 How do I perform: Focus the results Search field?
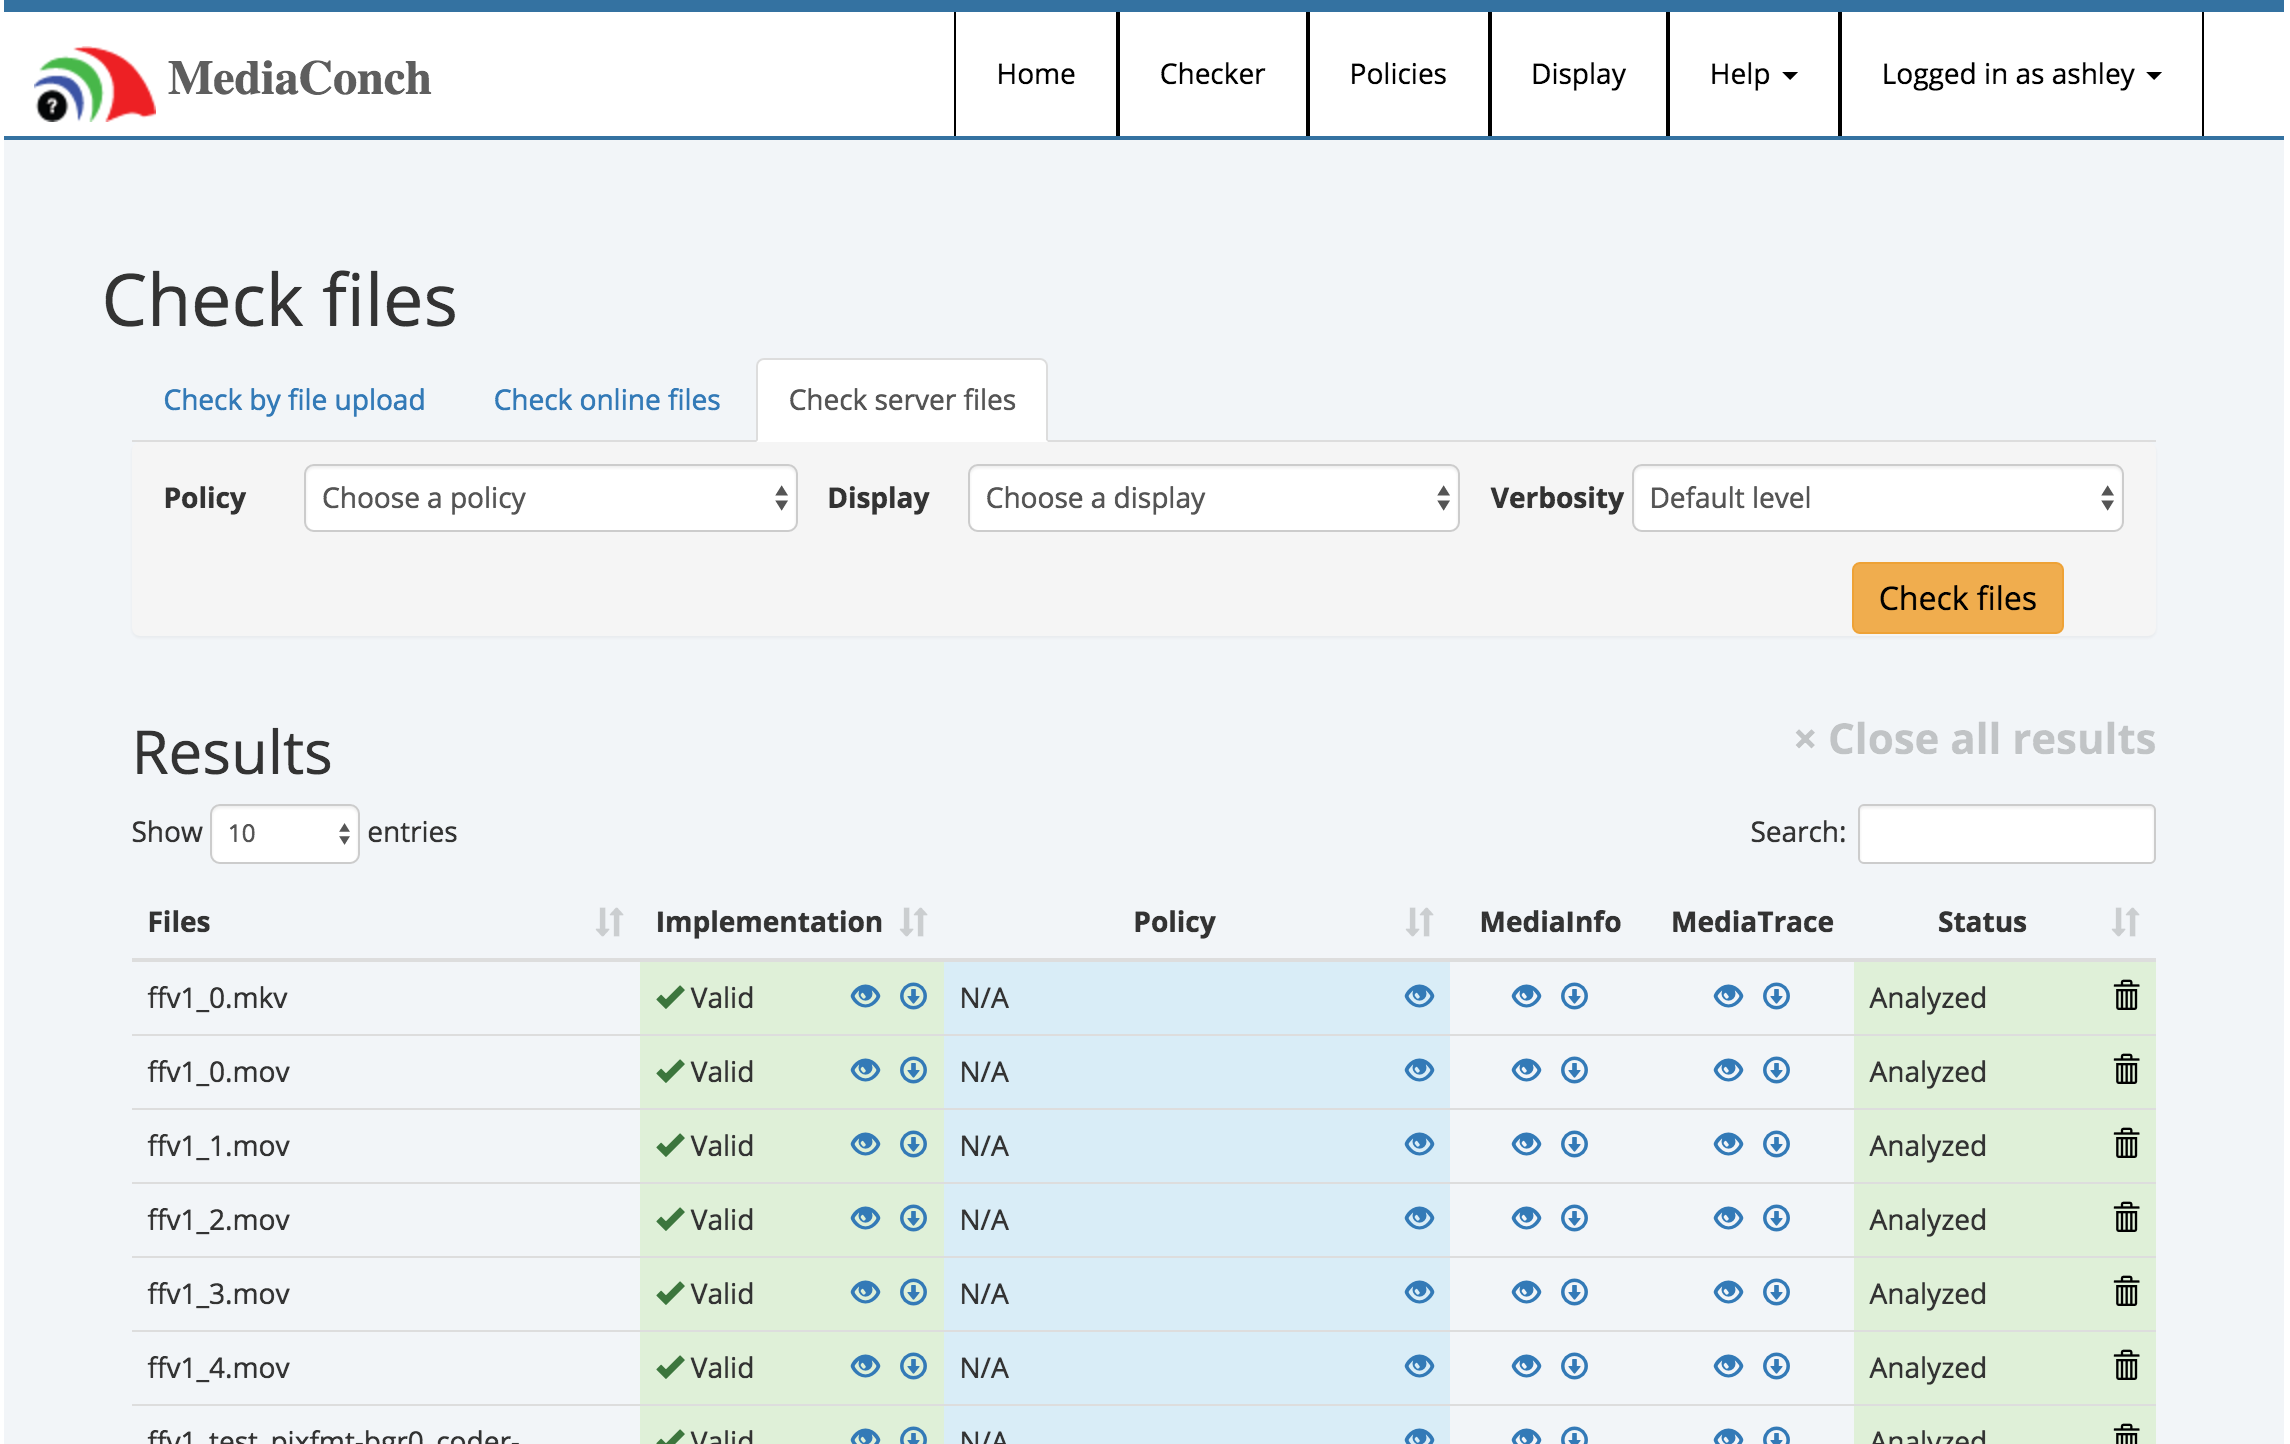[x=2006, y=833]
